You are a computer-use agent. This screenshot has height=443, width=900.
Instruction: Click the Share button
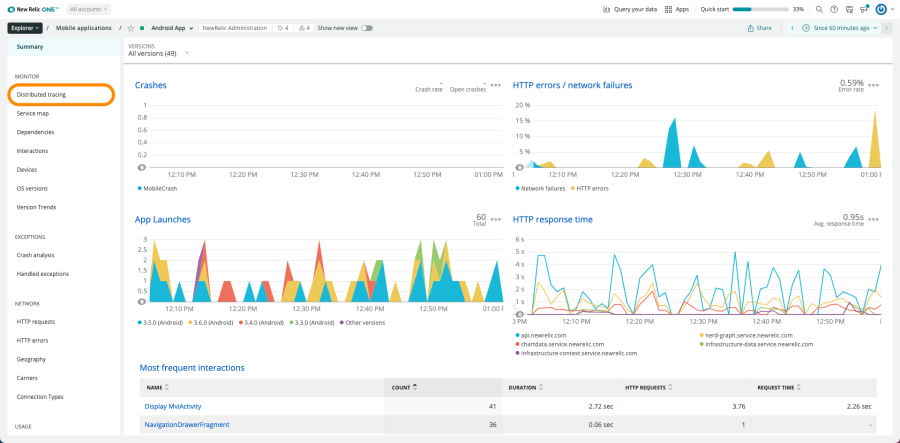(x=760, y=28)
